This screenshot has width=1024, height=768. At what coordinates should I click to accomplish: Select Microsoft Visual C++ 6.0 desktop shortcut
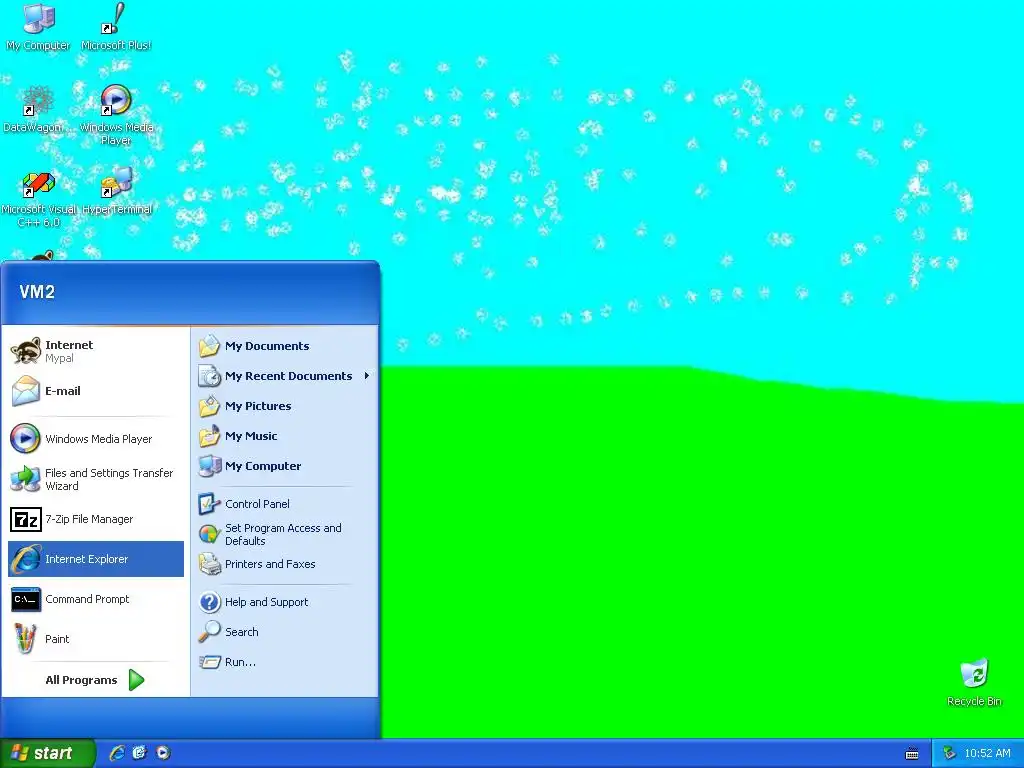(x=39, y=199)
